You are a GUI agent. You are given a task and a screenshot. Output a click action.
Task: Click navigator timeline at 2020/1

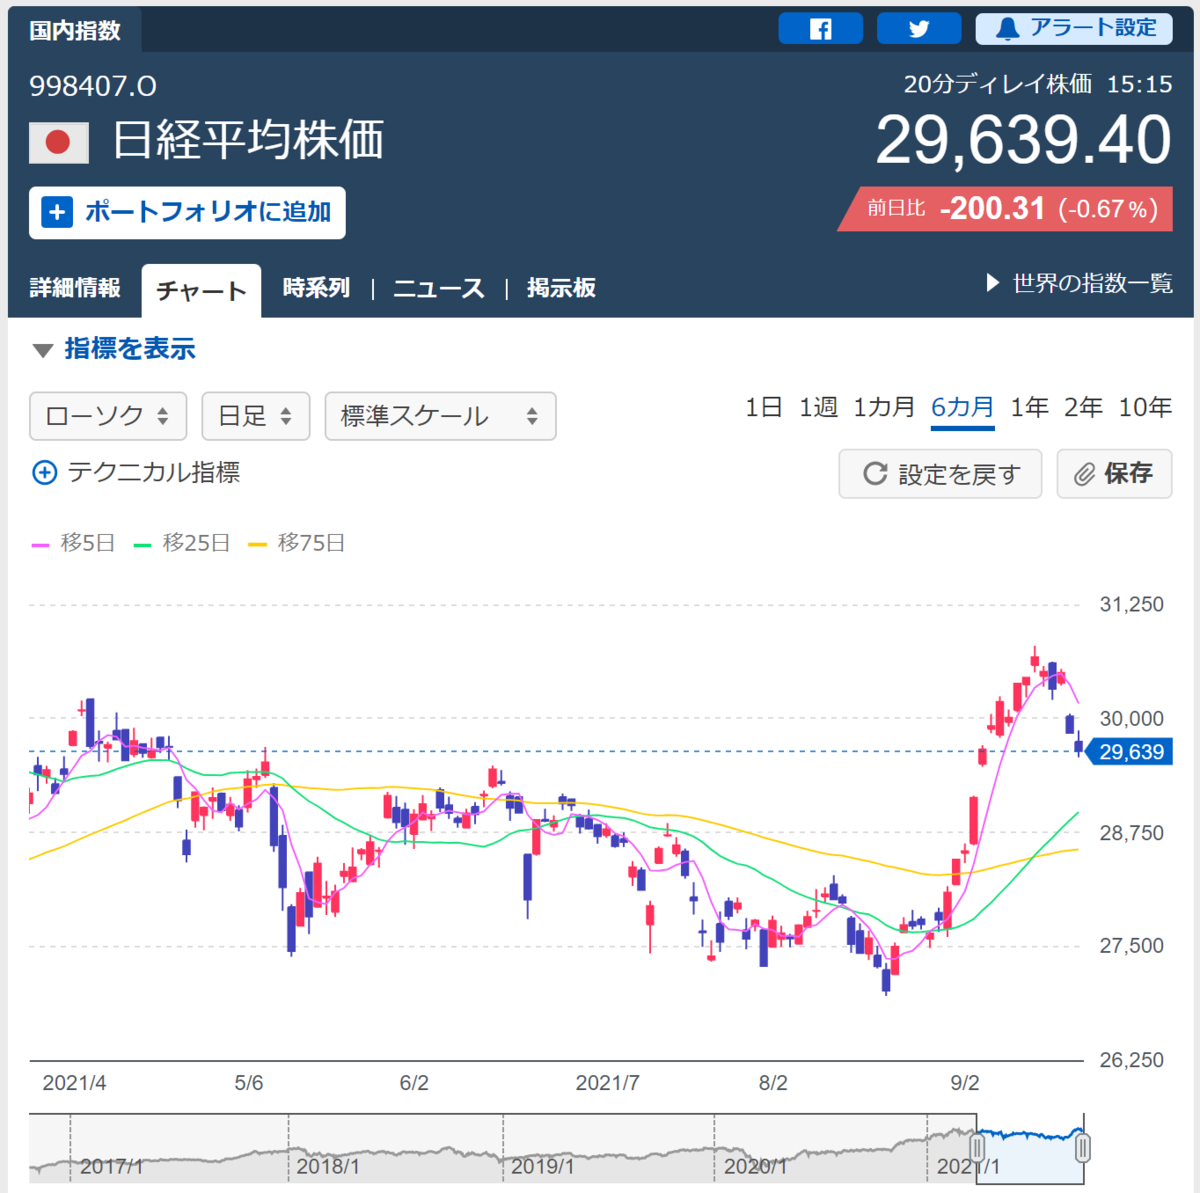click(x=755, y=1166)
